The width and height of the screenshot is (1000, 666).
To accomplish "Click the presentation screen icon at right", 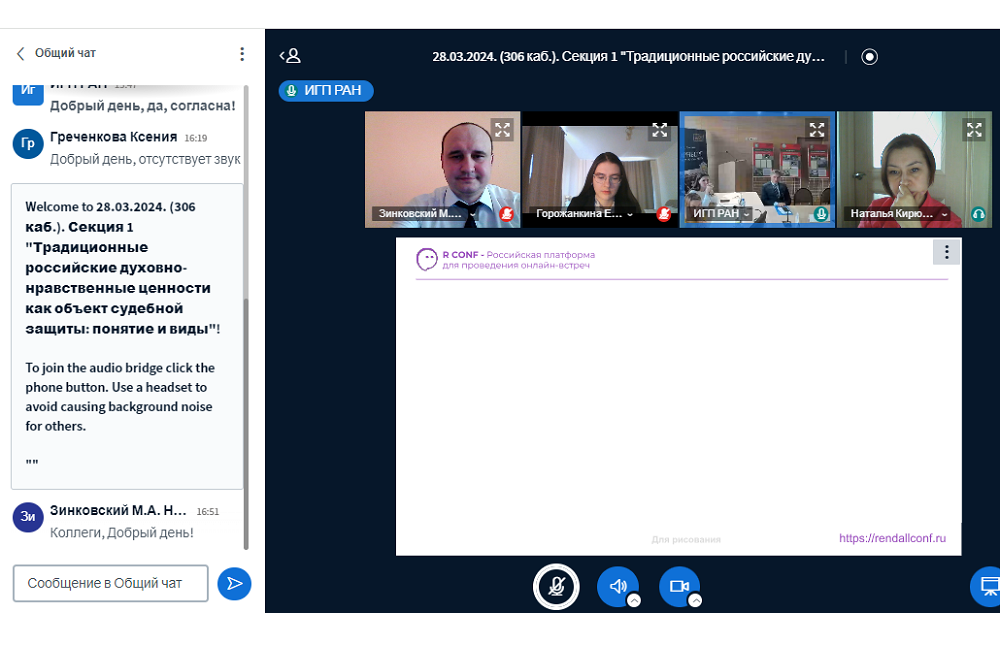I will tap(988, 586).
